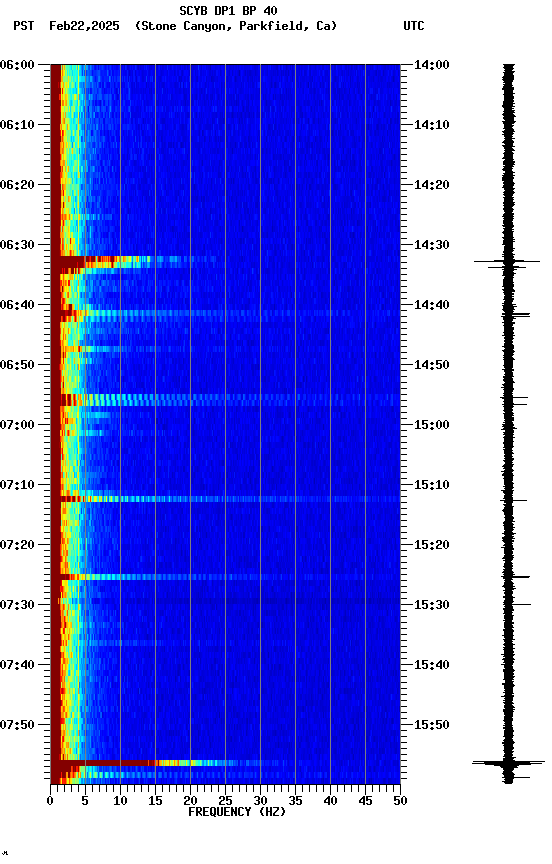
Task: Click the PST time label 07:50
Action: 17,725
